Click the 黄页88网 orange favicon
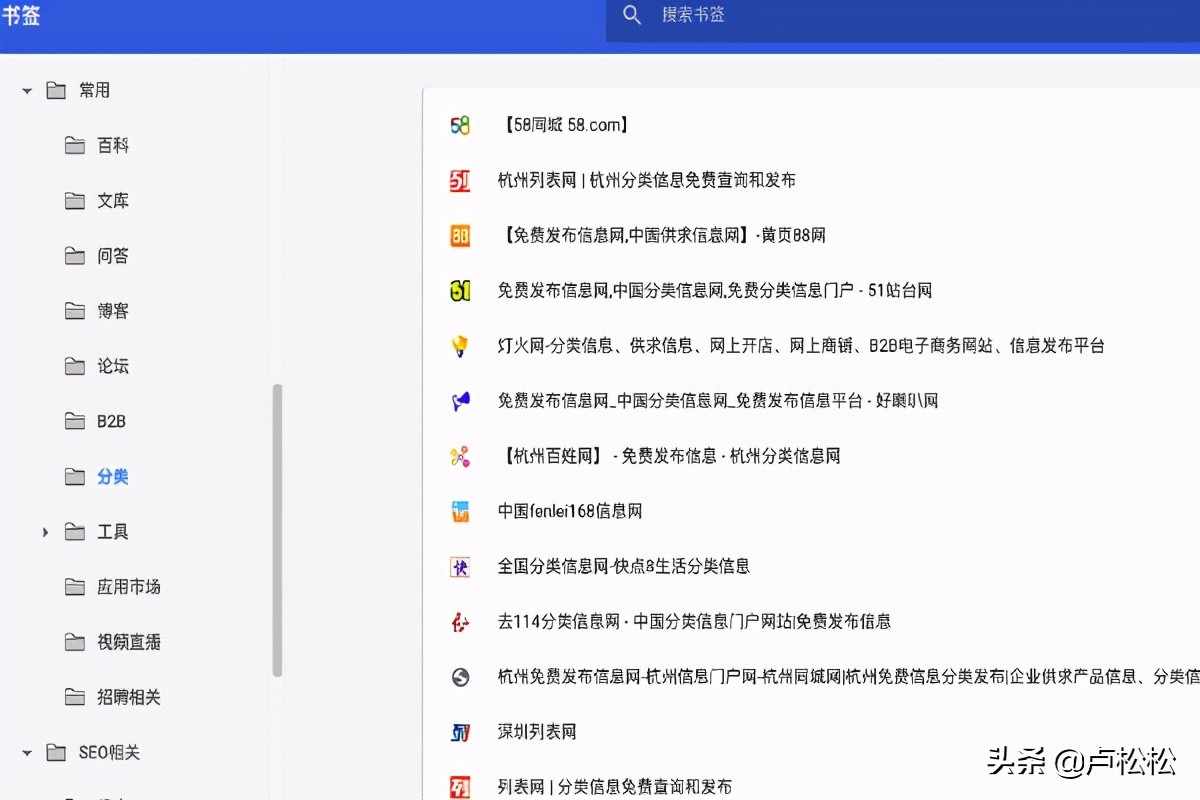Screen dimensions: 1200x800 (x=460, y=235)
